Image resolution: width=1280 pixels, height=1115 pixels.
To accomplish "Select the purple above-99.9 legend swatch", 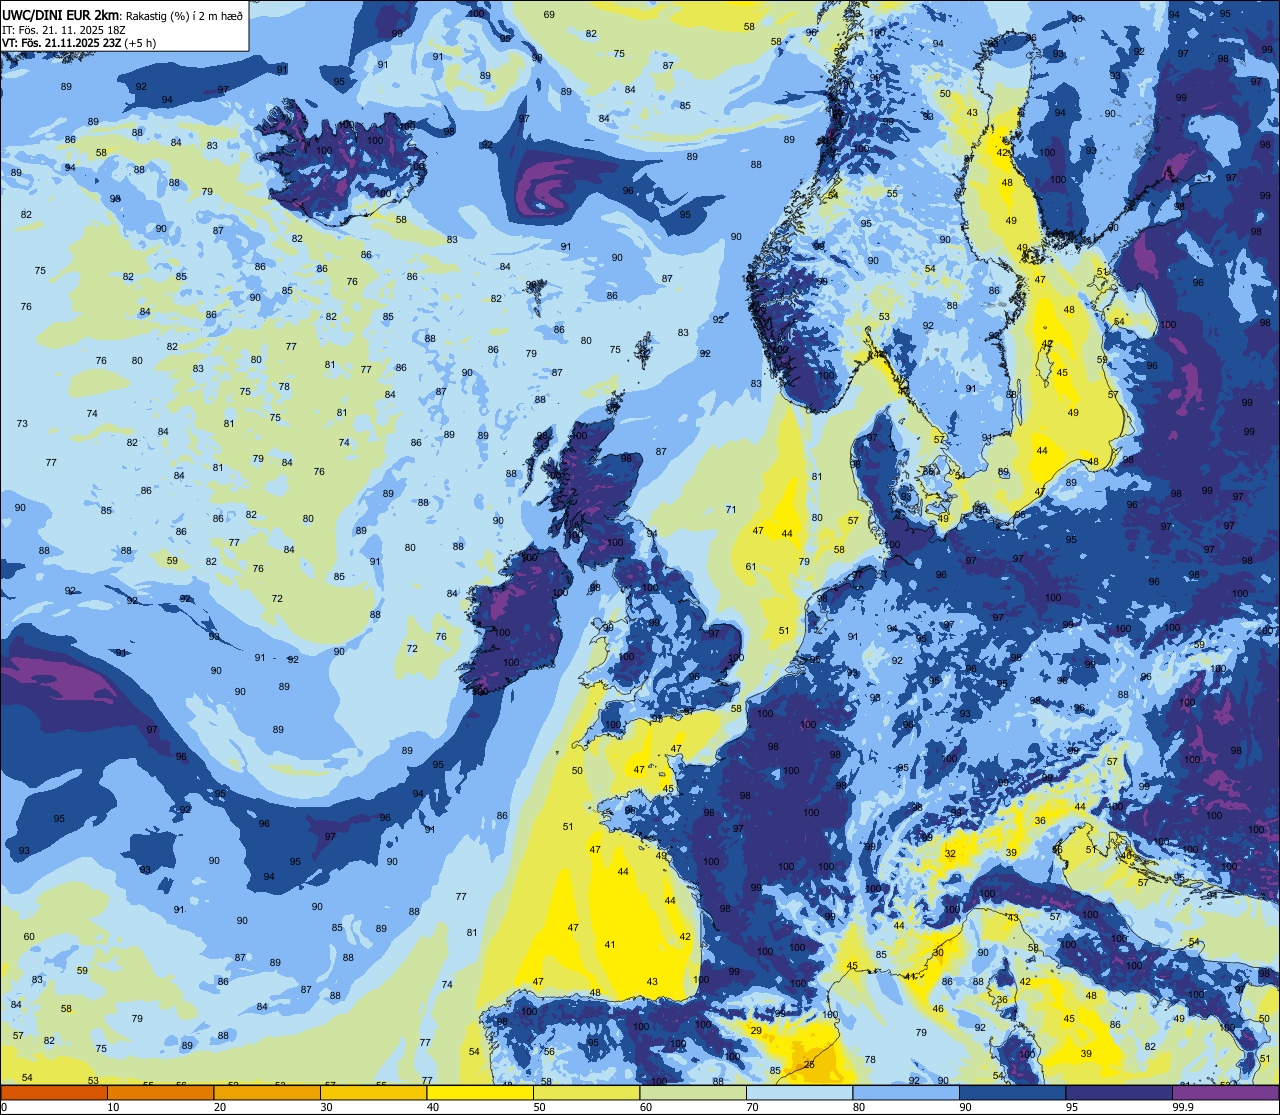I will tap(1225, 1092).
